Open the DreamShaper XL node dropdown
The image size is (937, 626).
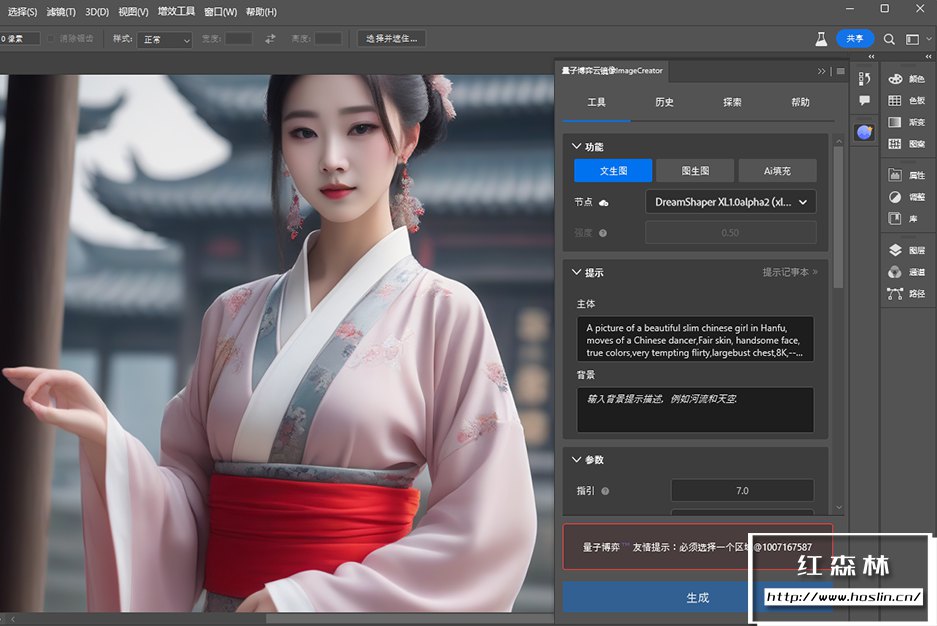click(x=730, y=202)
